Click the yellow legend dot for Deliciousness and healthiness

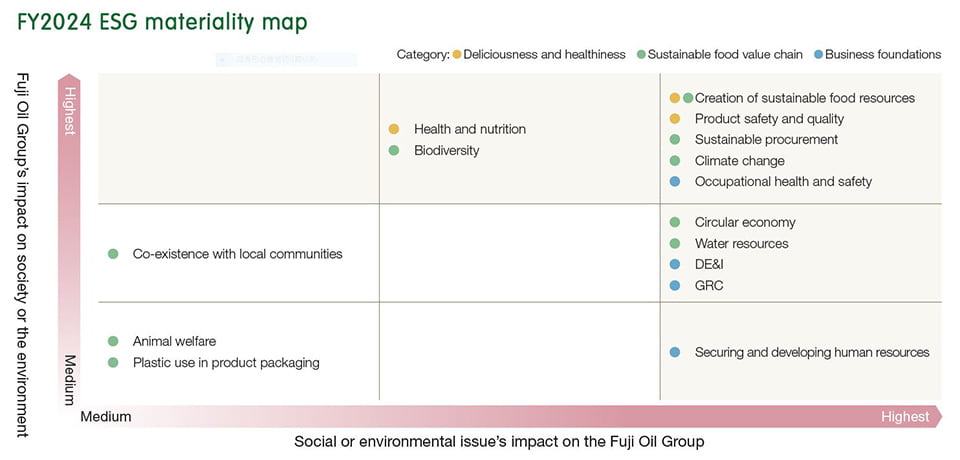tap(457, 55)
